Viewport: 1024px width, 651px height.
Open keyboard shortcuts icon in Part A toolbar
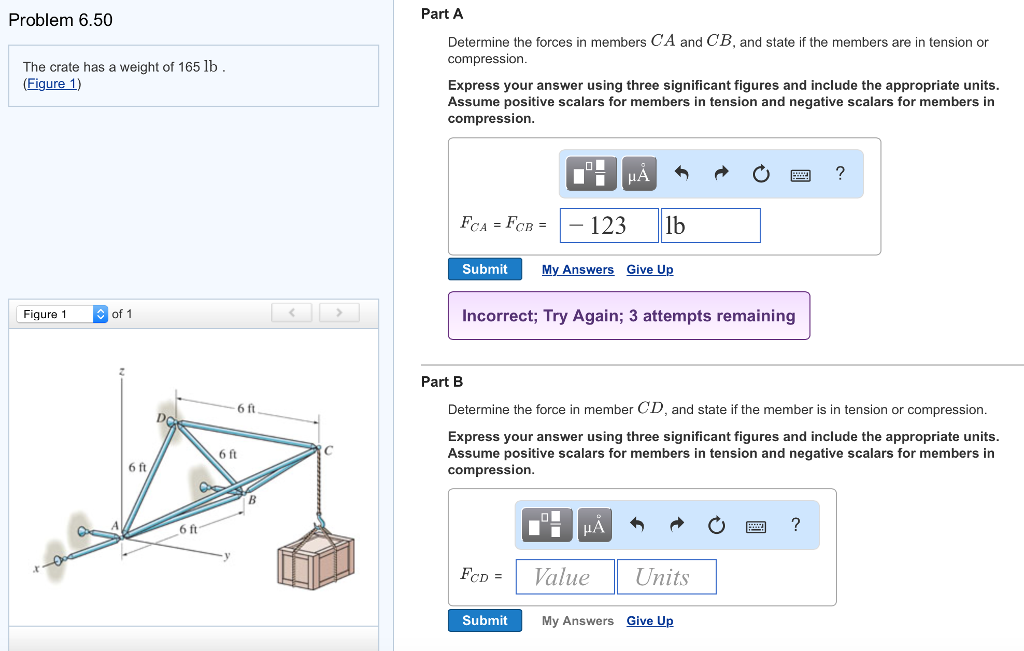[801, 175]
